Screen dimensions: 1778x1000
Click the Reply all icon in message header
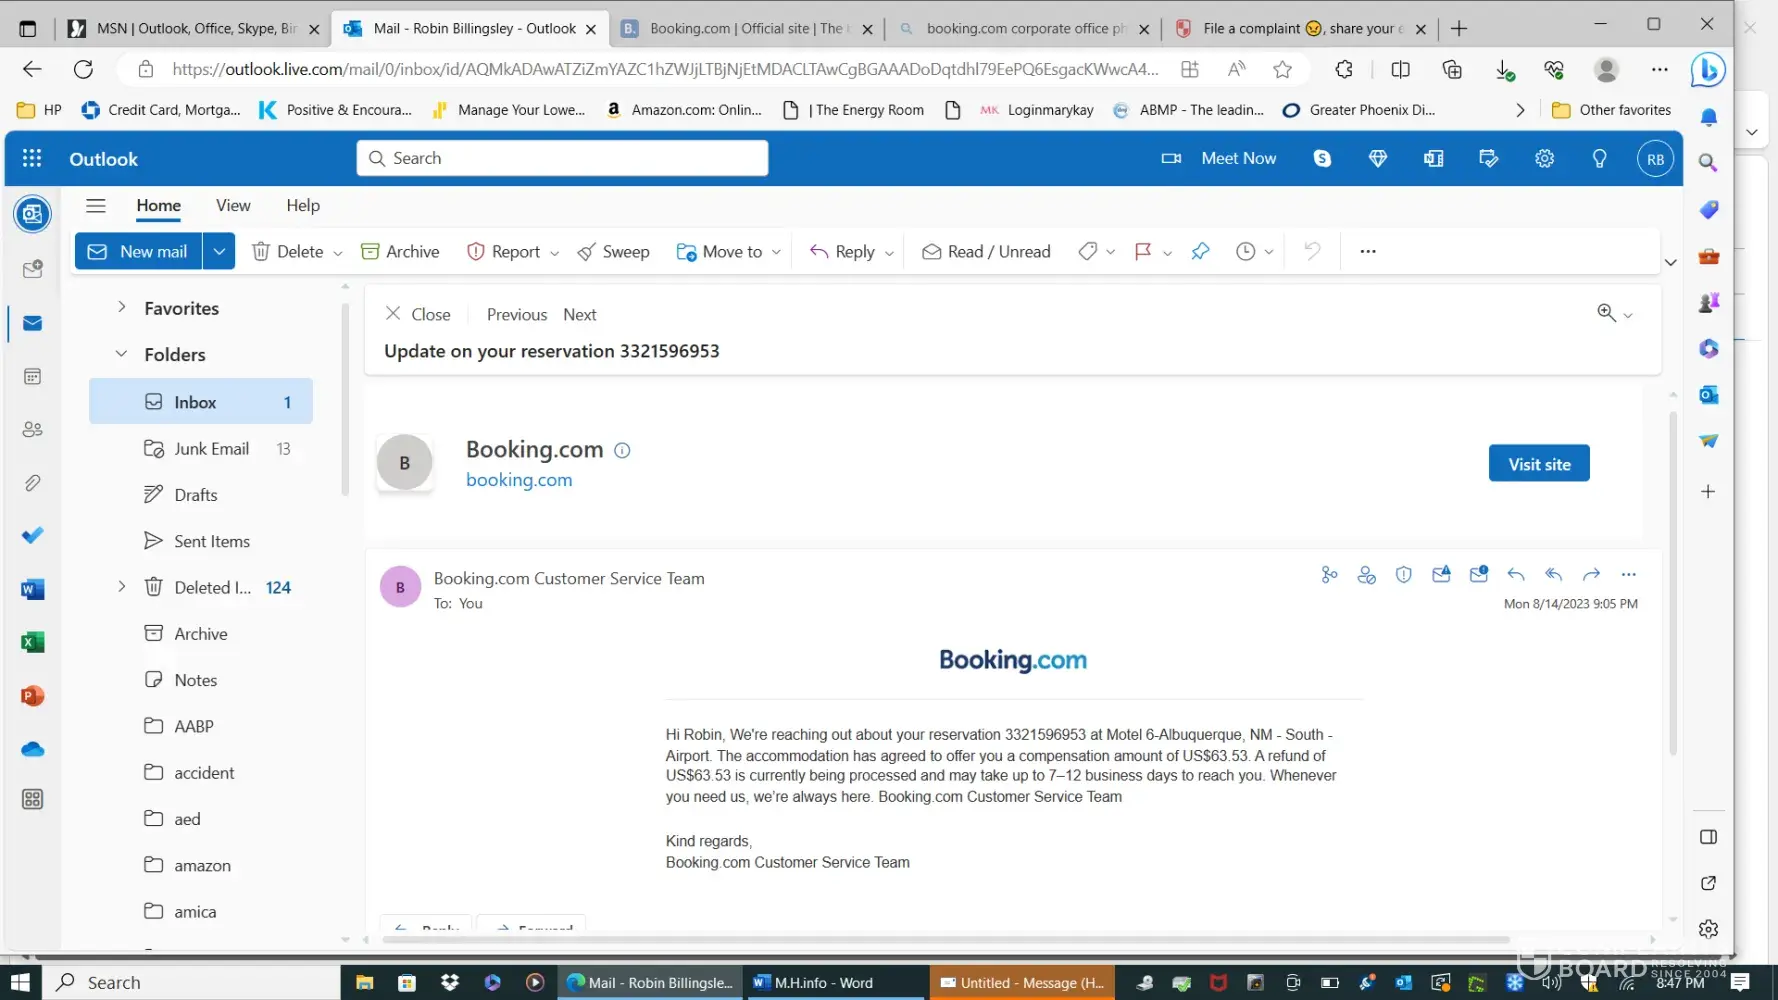pos(1553,574)
